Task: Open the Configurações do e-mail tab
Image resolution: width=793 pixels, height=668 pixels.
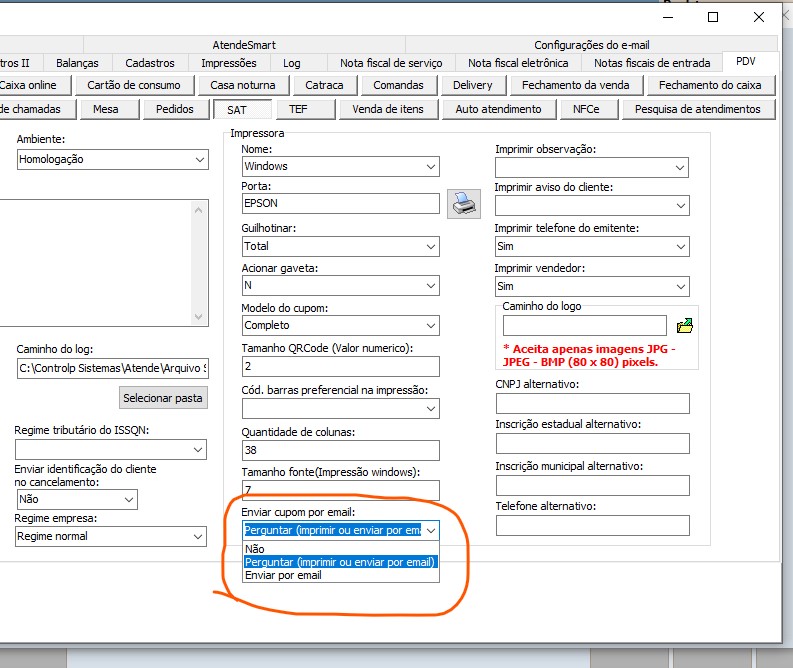Action: coord(592,45)
